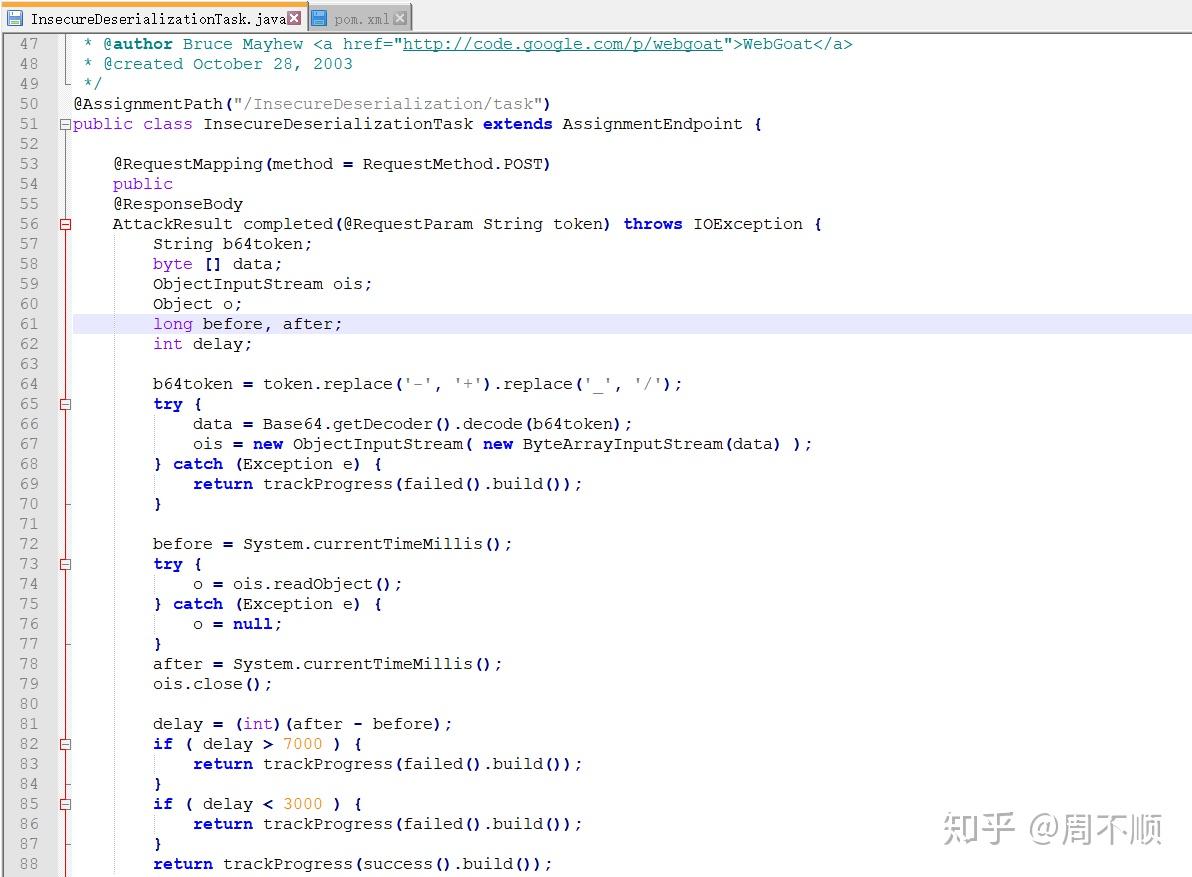Click the save icon on pom.xml tab
Viewport: 1192px width, 877px height.
[319, 18]
